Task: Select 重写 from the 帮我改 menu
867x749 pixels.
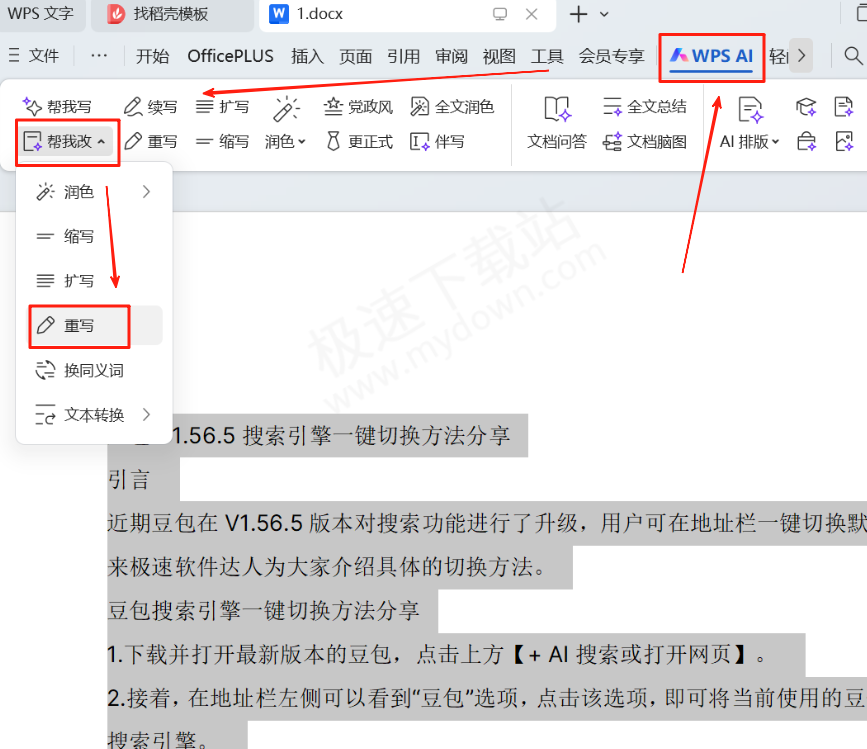Action: (x=78, y=325)
